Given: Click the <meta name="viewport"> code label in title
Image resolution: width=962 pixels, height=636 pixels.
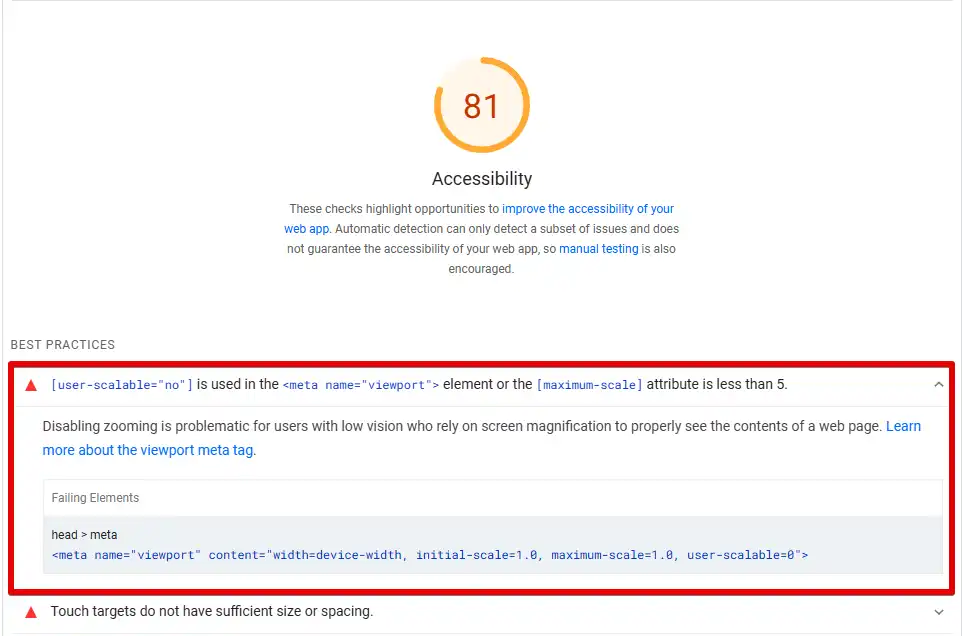Looking at the screenshot, I should click(361, 385).
